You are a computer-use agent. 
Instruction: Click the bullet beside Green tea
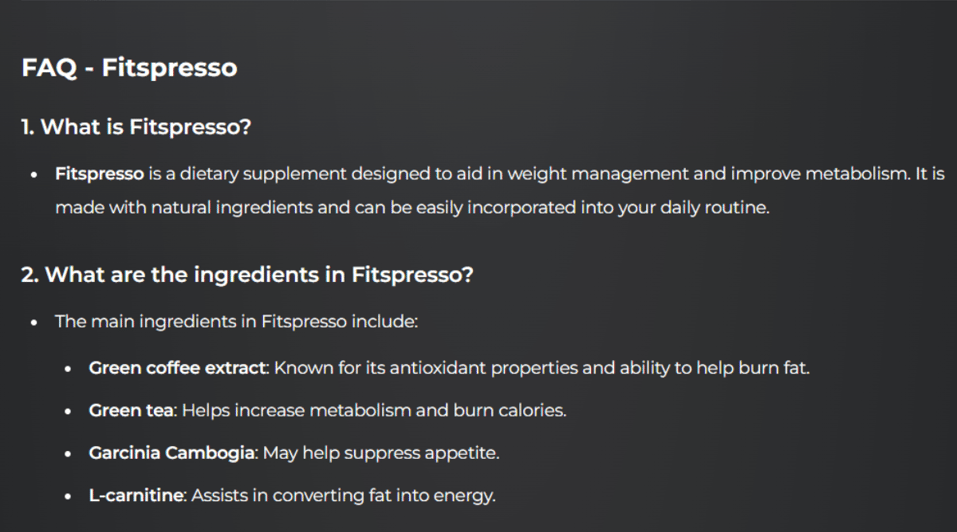[x=68, y=411]
